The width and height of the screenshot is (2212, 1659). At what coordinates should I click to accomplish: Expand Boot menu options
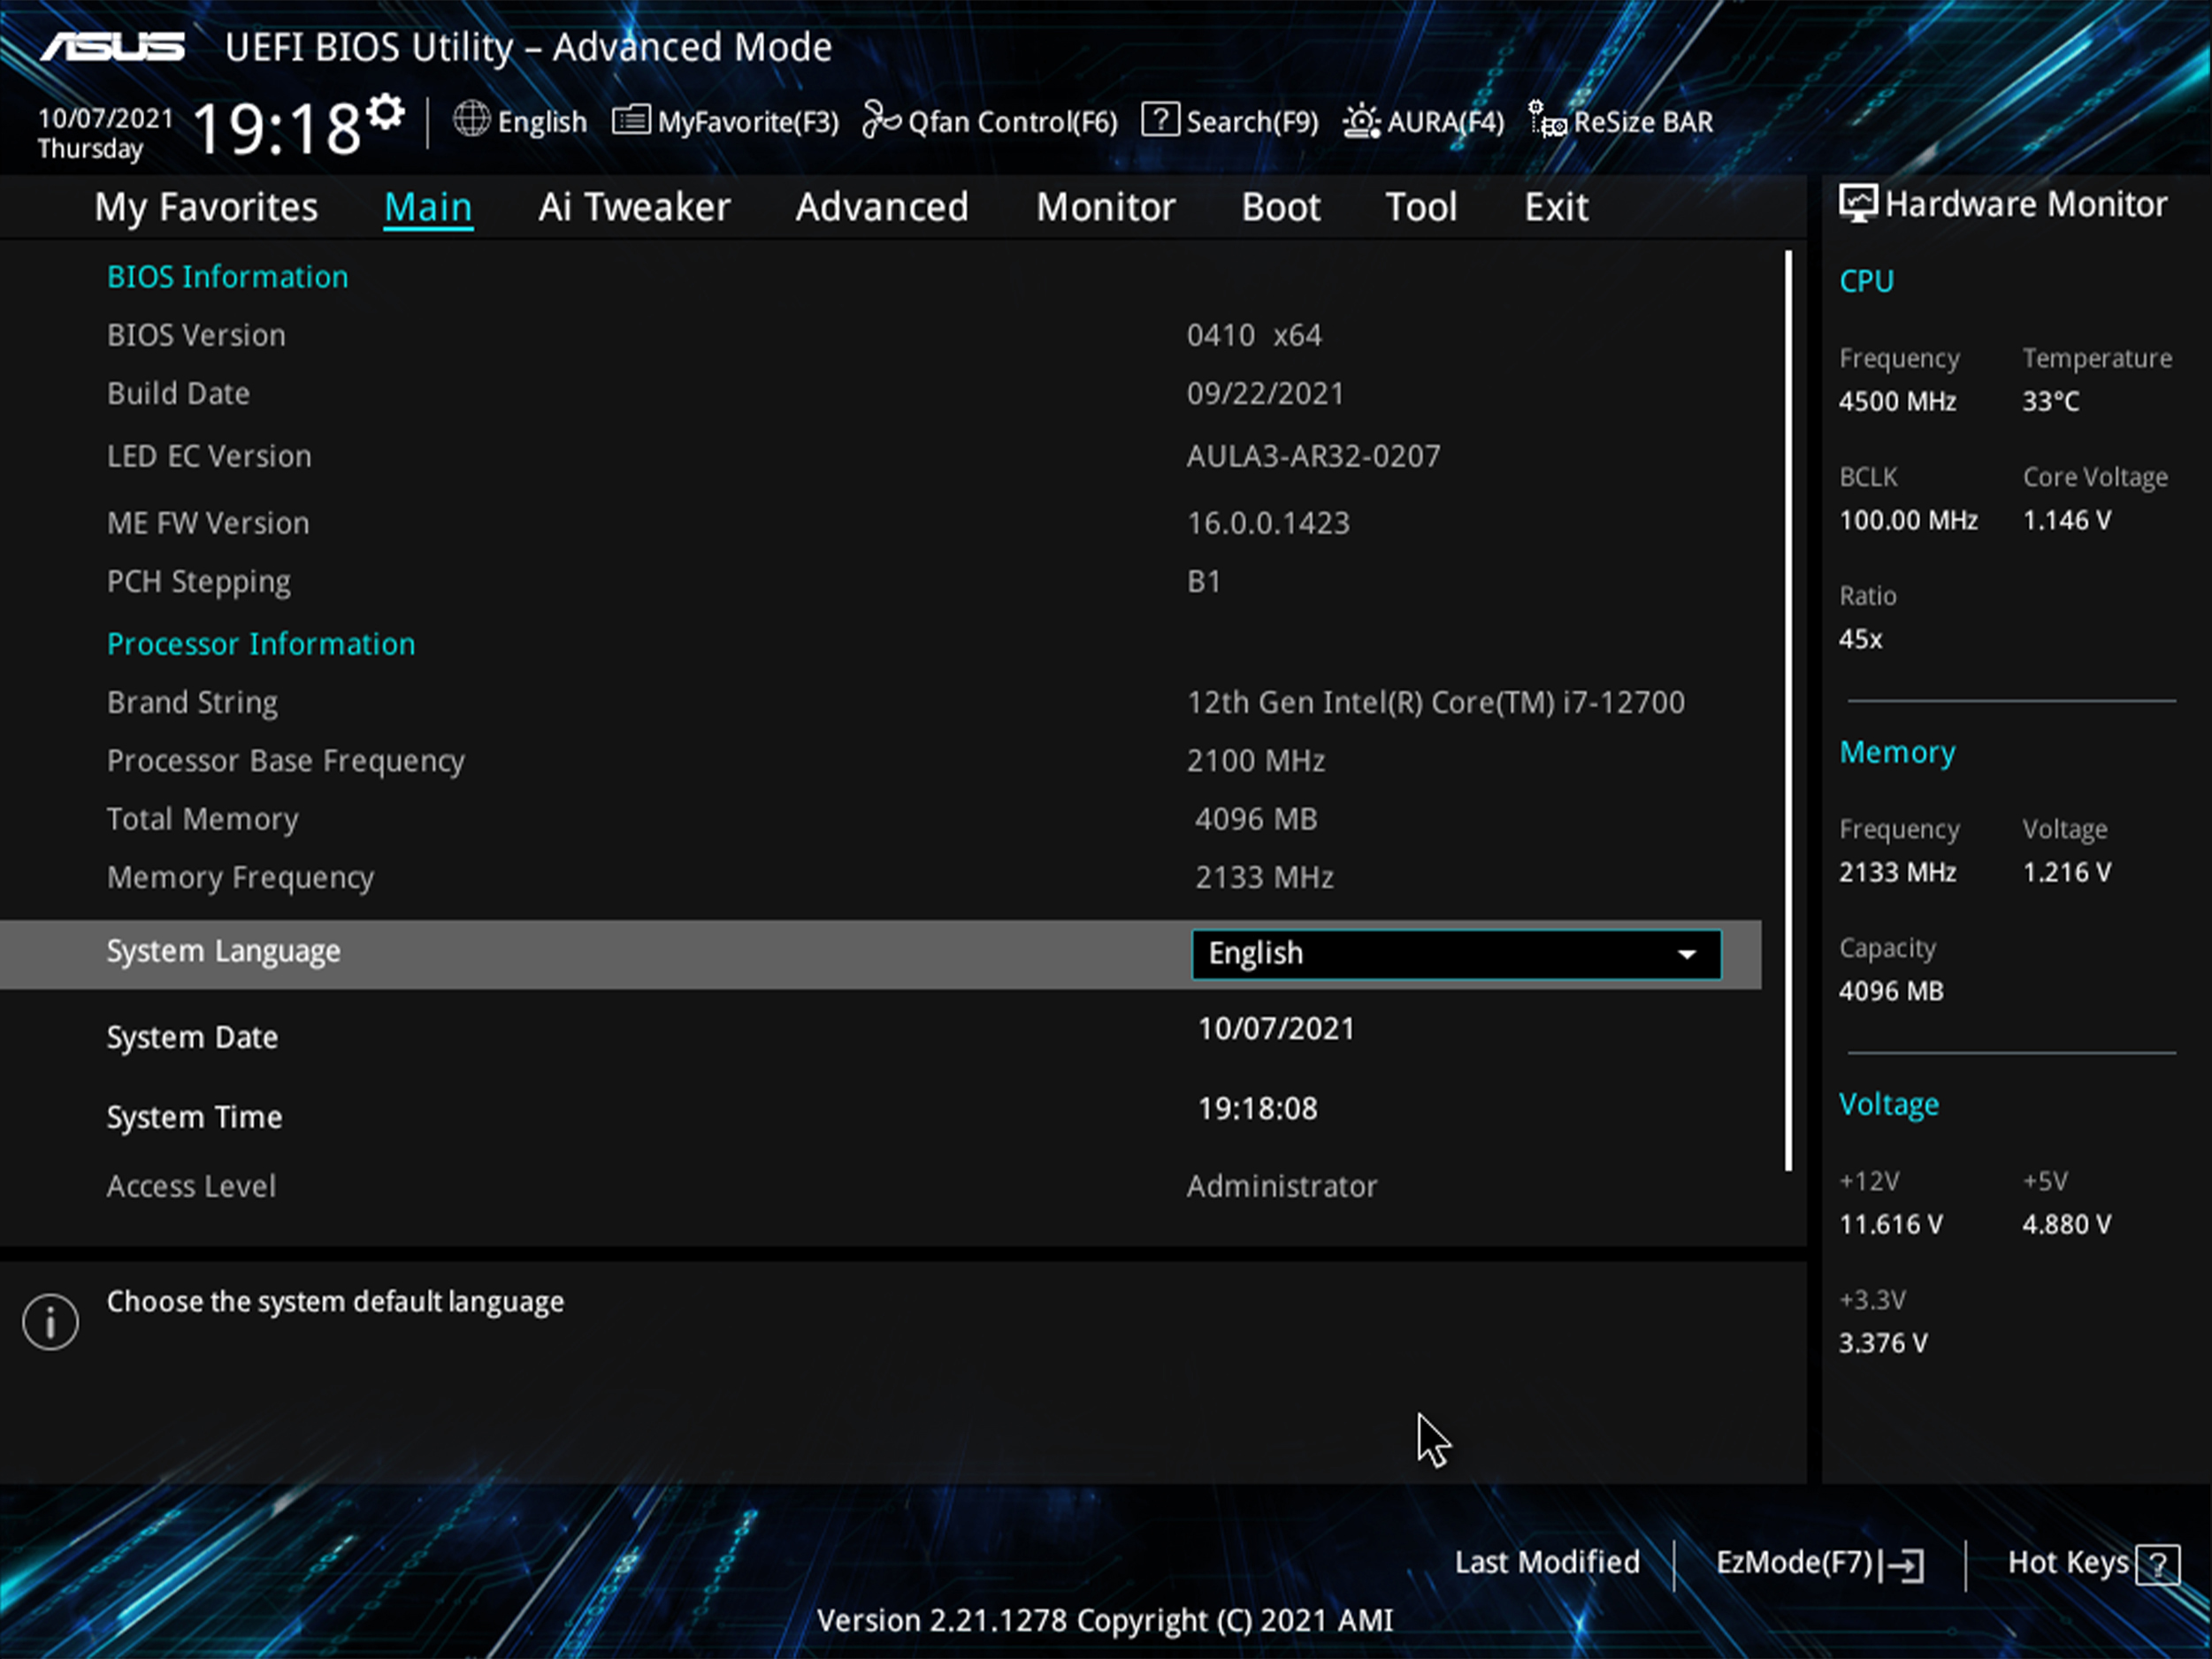click(x=1282, y=207)
